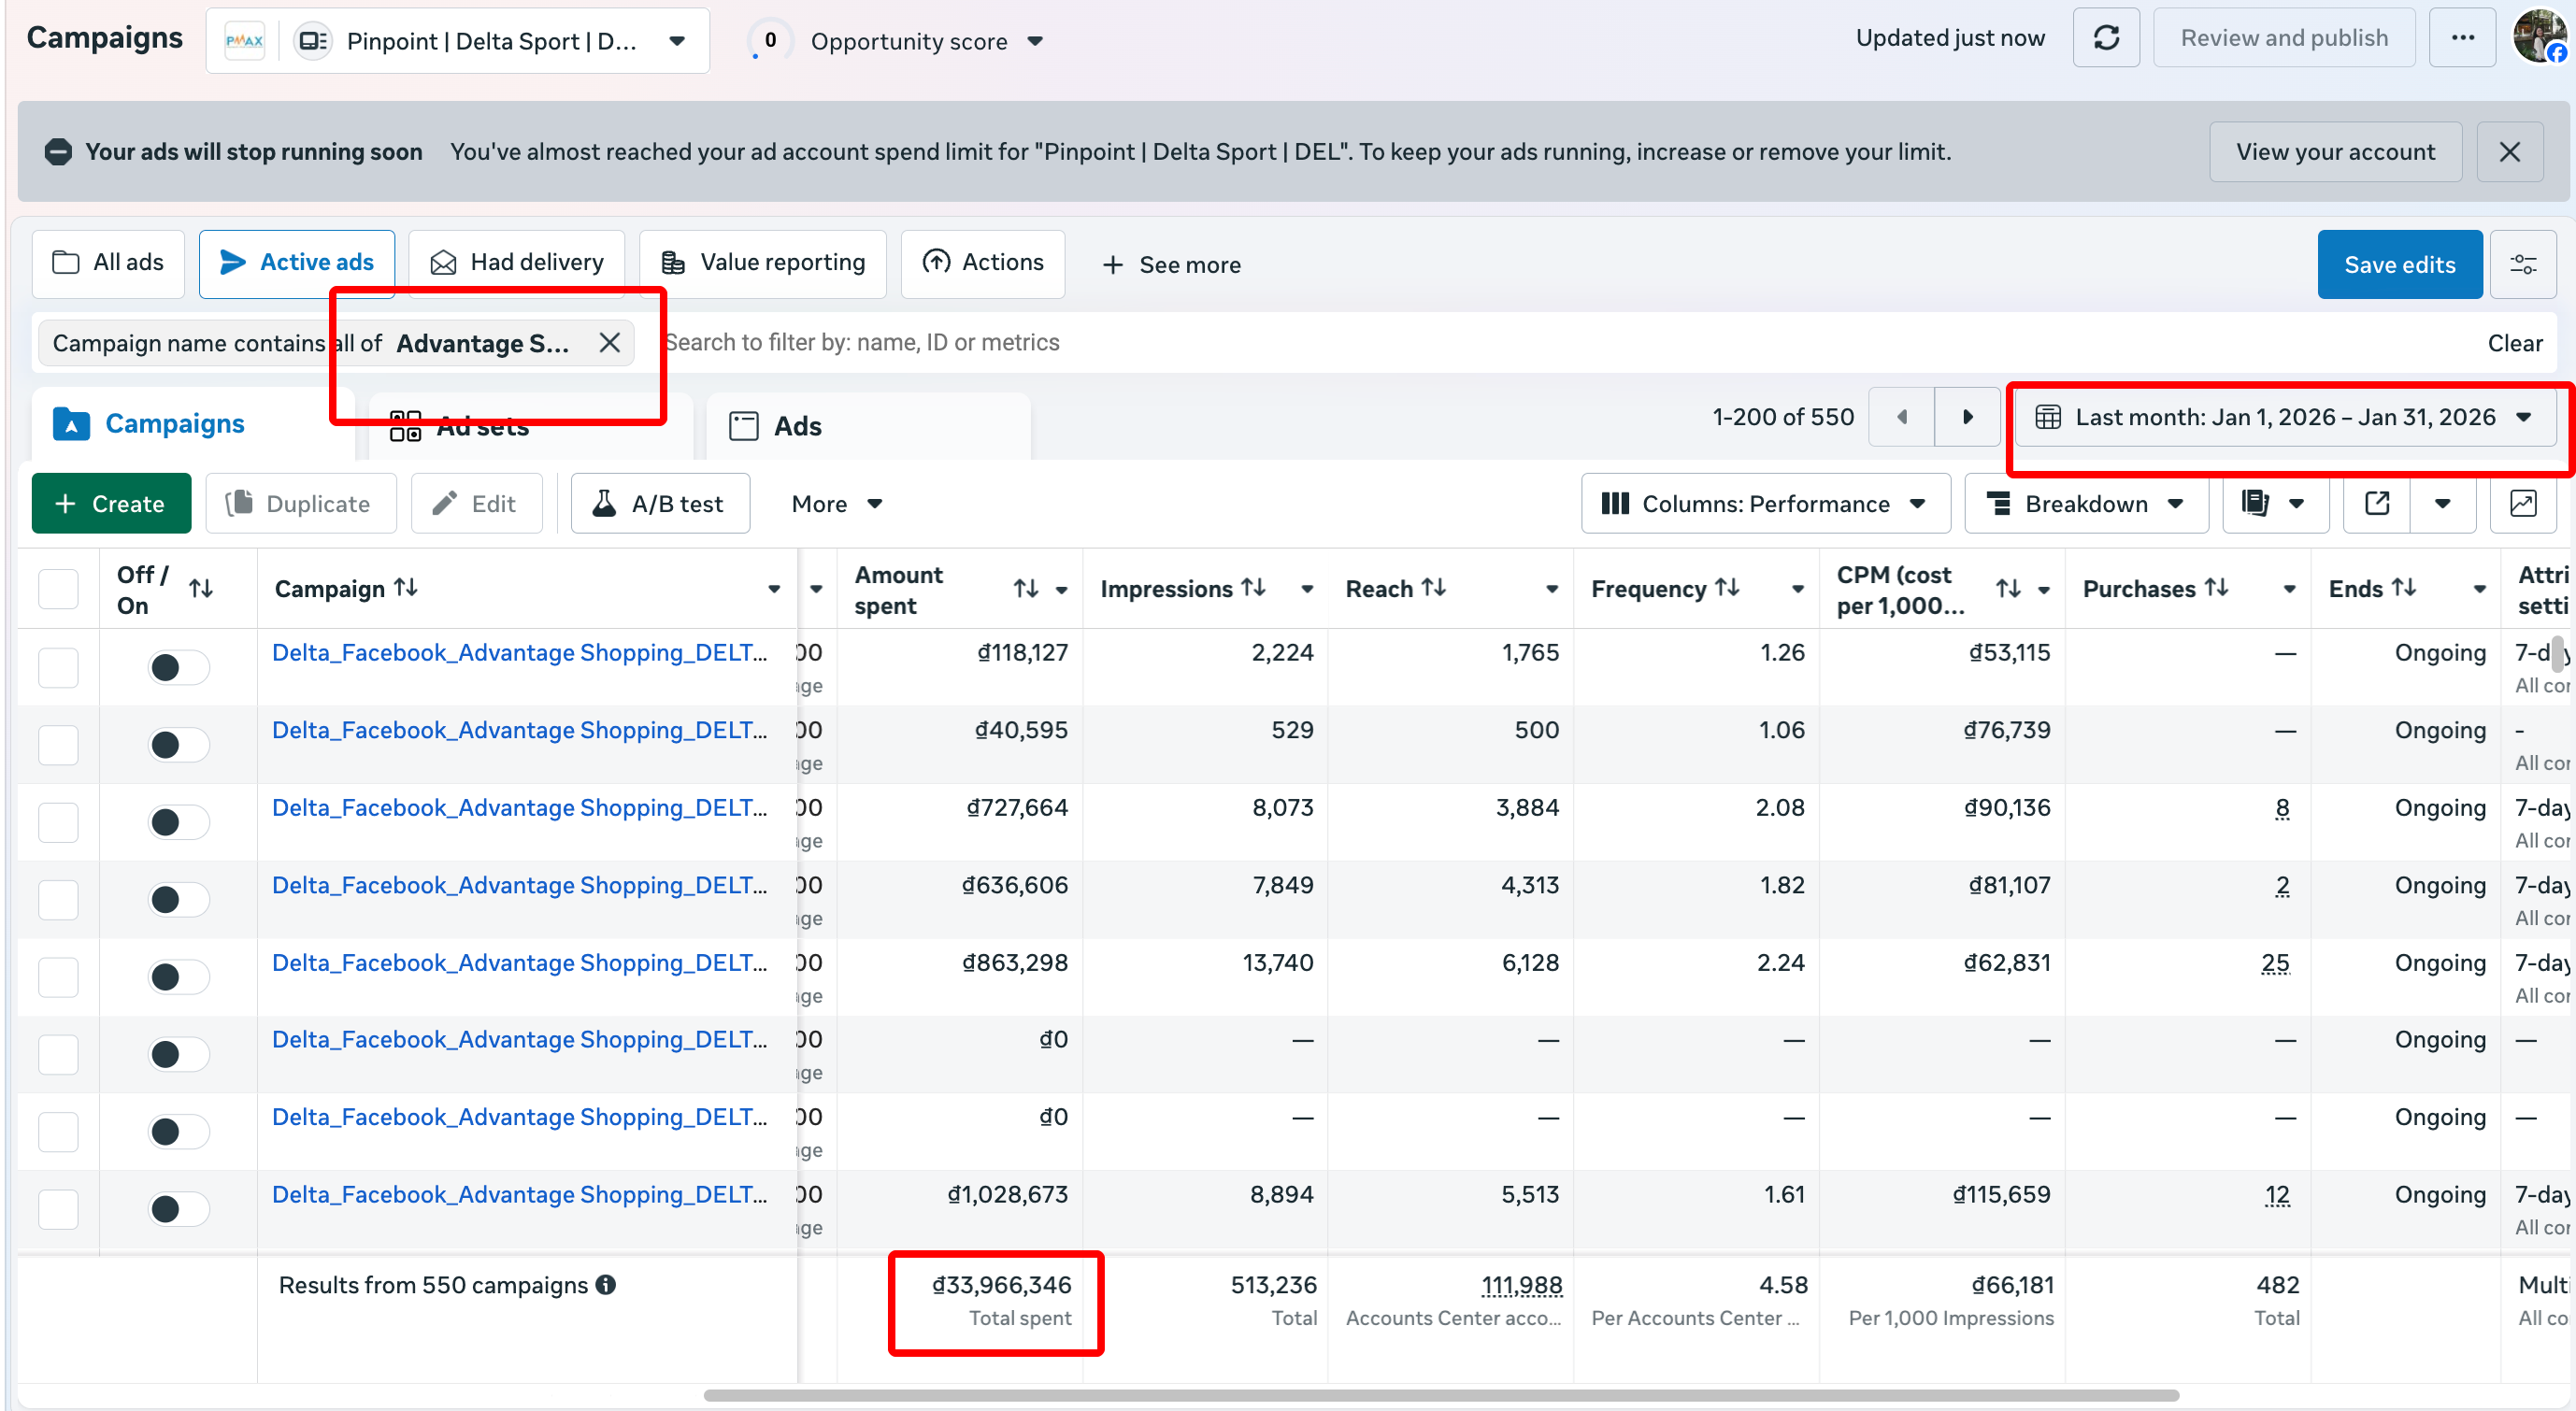Open the Had delivery view
This screenshot has height=1411, width=2576.
[517, 264]
